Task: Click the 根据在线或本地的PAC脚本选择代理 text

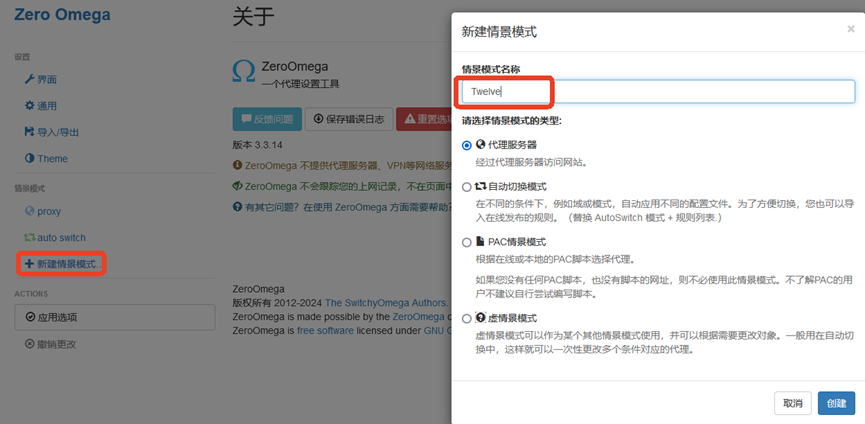Action: click(x=556, y=259)
